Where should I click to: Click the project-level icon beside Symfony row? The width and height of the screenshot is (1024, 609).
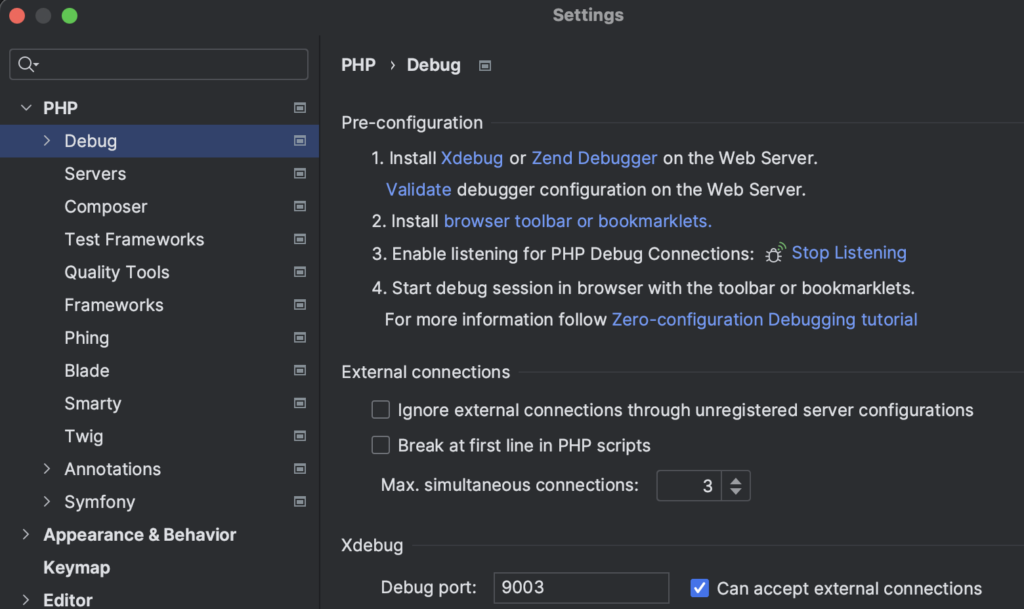pyautogui.click(x=300, y=501)
